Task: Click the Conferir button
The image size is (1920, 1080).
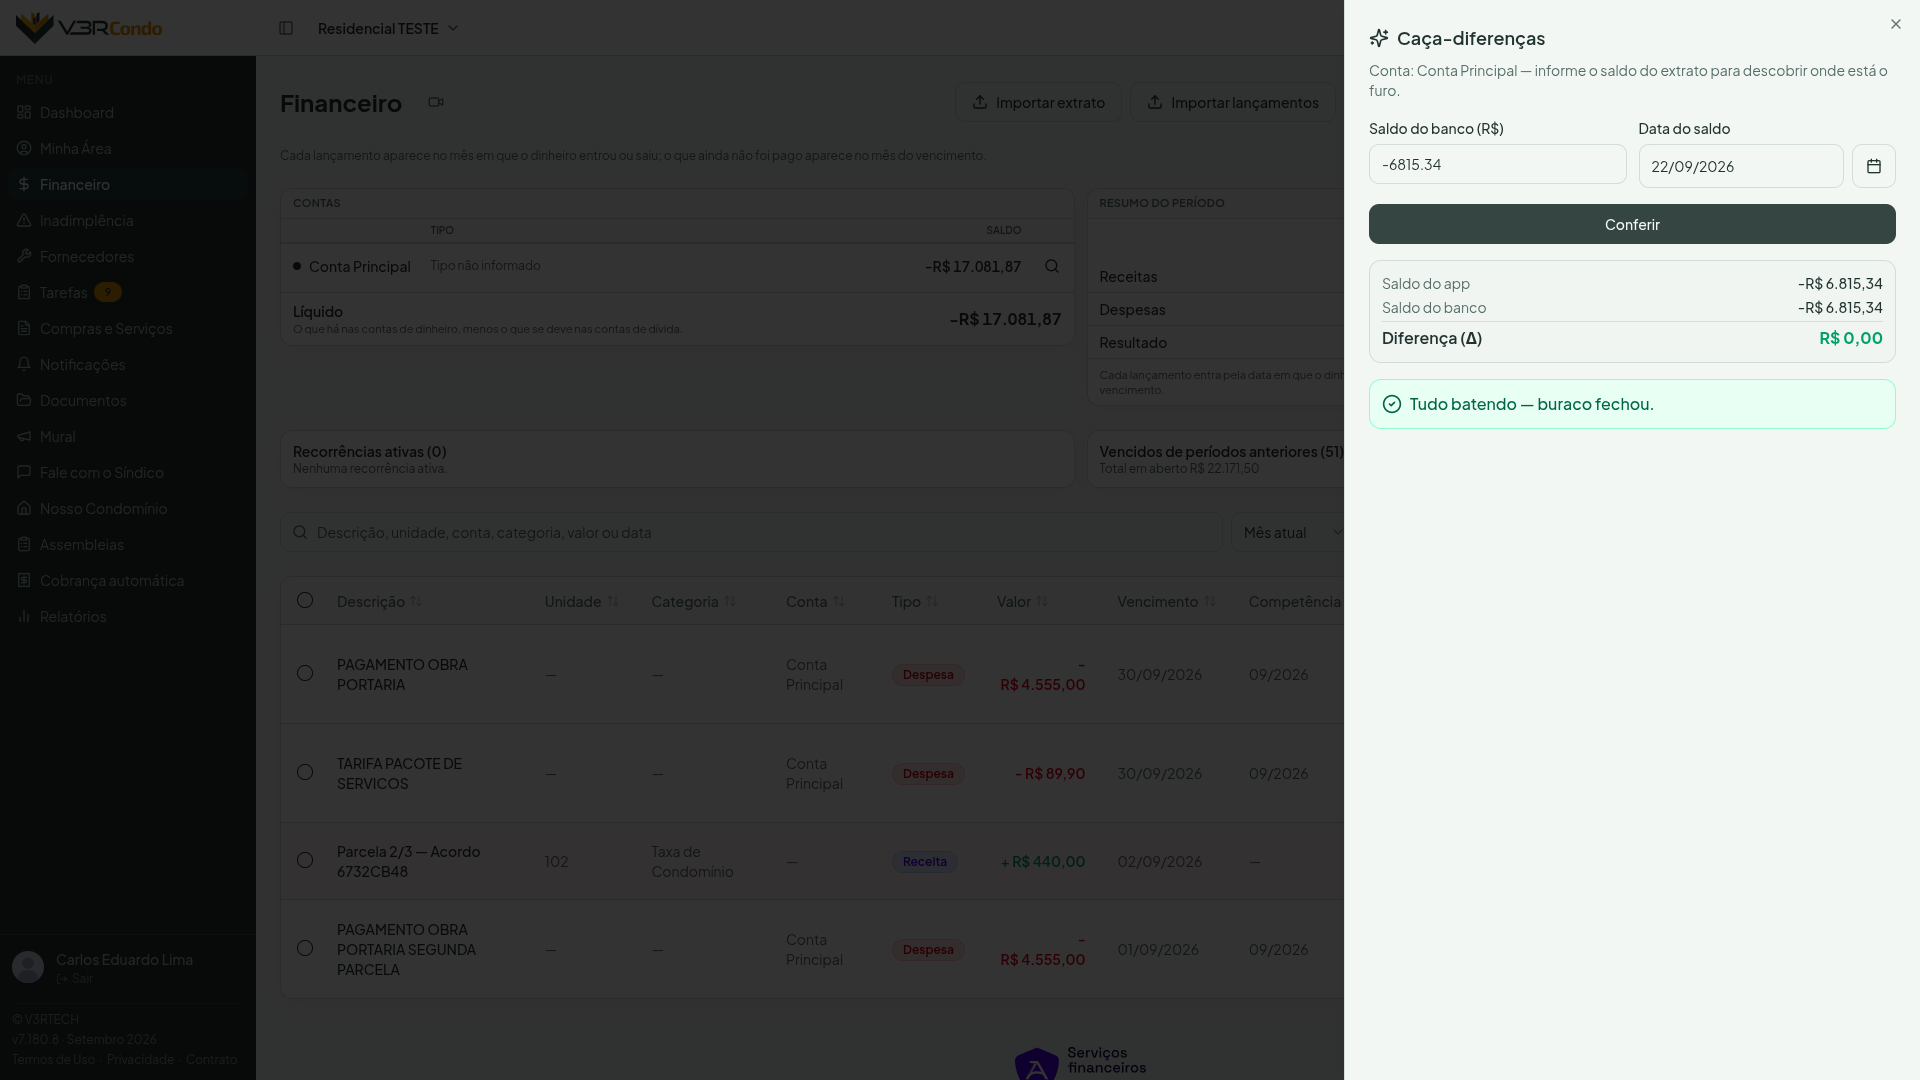Action: point(1632,224)
